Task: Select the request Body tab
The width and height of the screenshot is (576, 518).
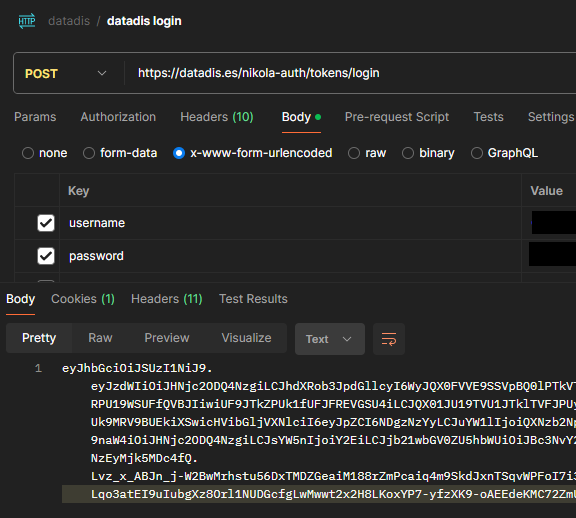Action: (x=301, y=117)
